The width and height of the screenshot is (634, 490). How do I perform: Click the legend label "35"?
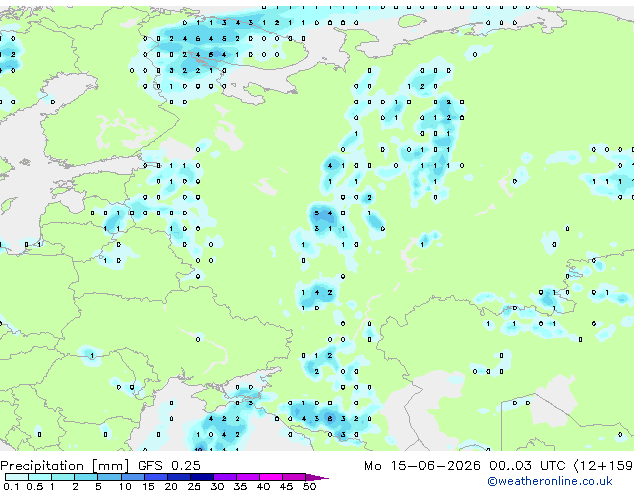coord(240,486)
